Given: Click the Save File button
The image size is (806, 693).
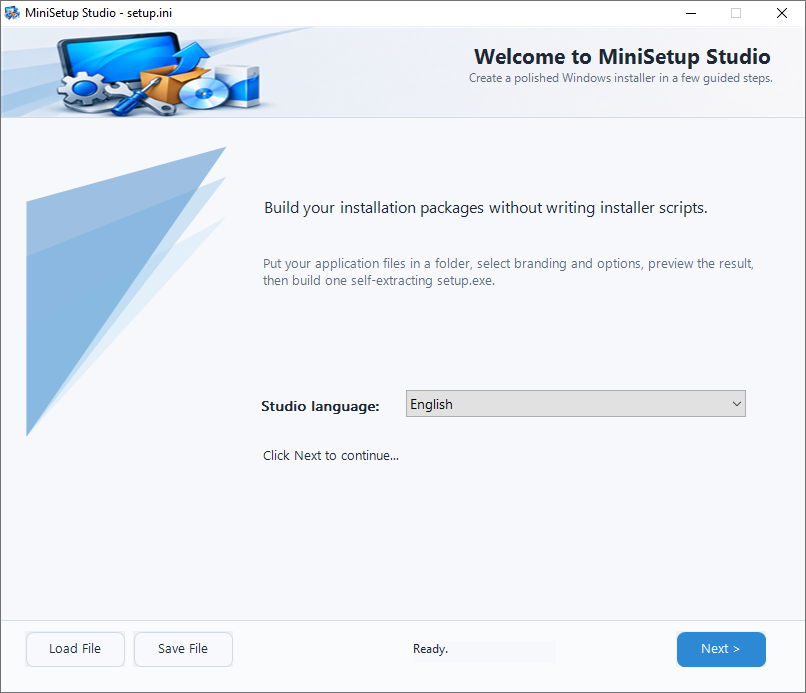Looking at the screenshot, I should pos(183,649).
